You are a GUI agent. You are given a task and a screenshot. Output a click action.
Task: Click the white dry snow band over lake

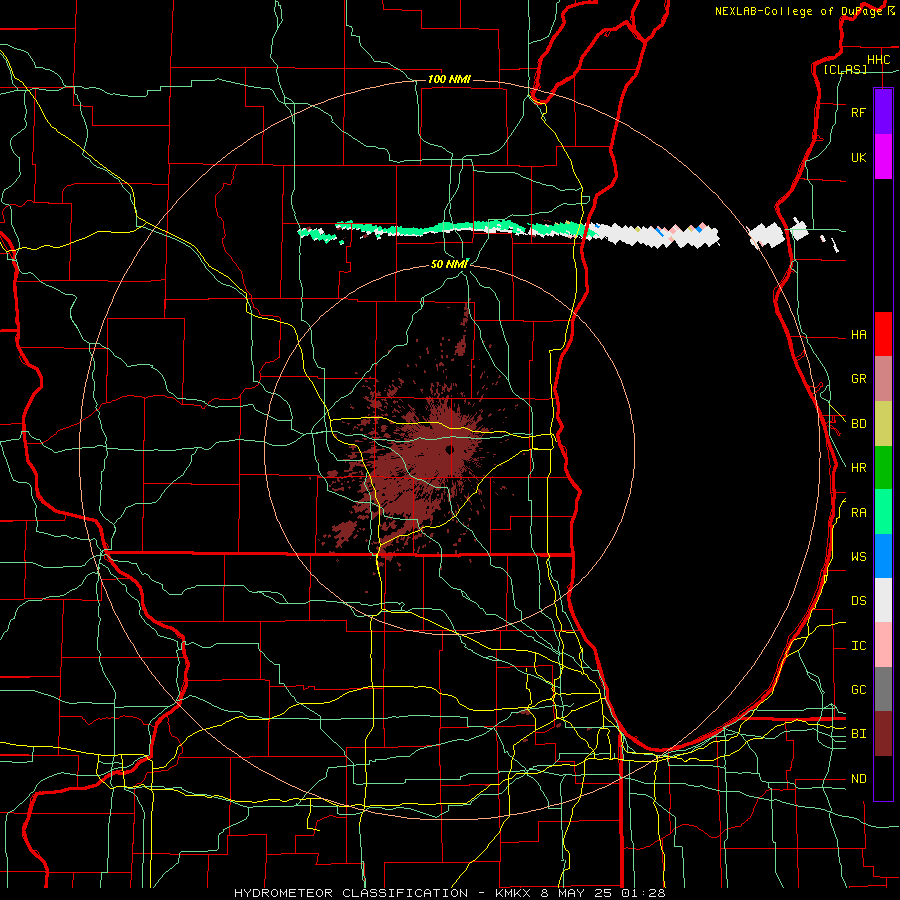click(x=653, y=235)
